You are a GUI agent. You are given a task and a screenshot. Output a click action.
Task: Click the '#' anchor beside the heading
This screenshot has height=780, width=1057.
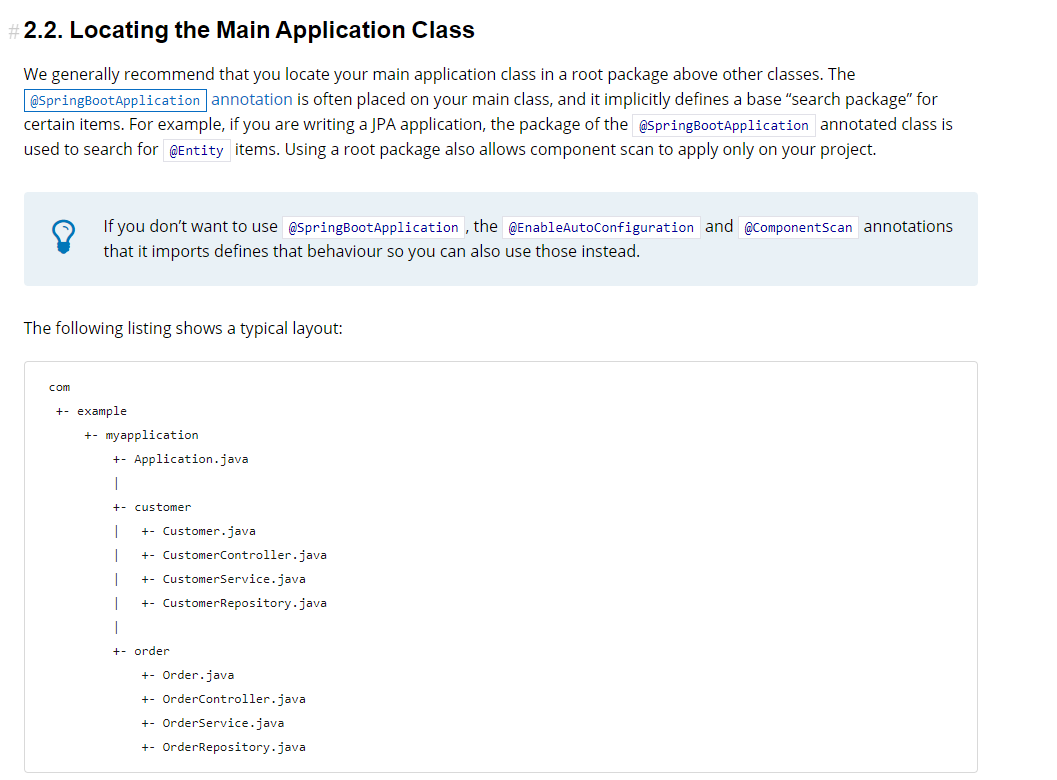[13, 32]
